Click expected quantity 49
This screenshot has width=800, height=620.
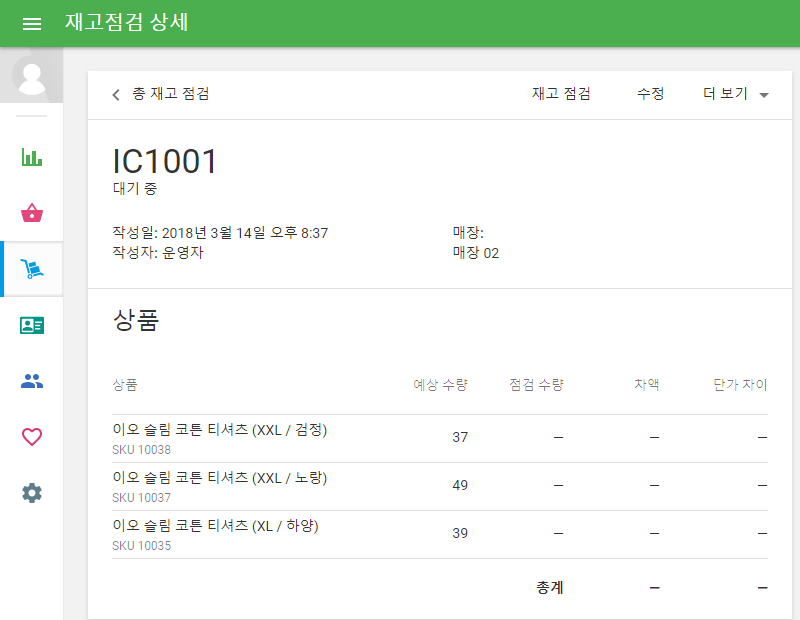460,485
